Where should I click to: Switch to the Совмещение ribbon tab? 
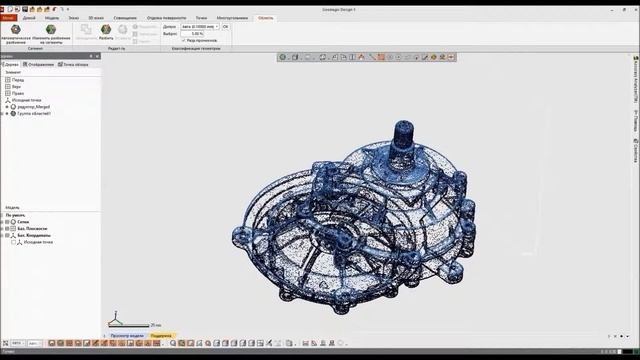[x=125, y=18]
